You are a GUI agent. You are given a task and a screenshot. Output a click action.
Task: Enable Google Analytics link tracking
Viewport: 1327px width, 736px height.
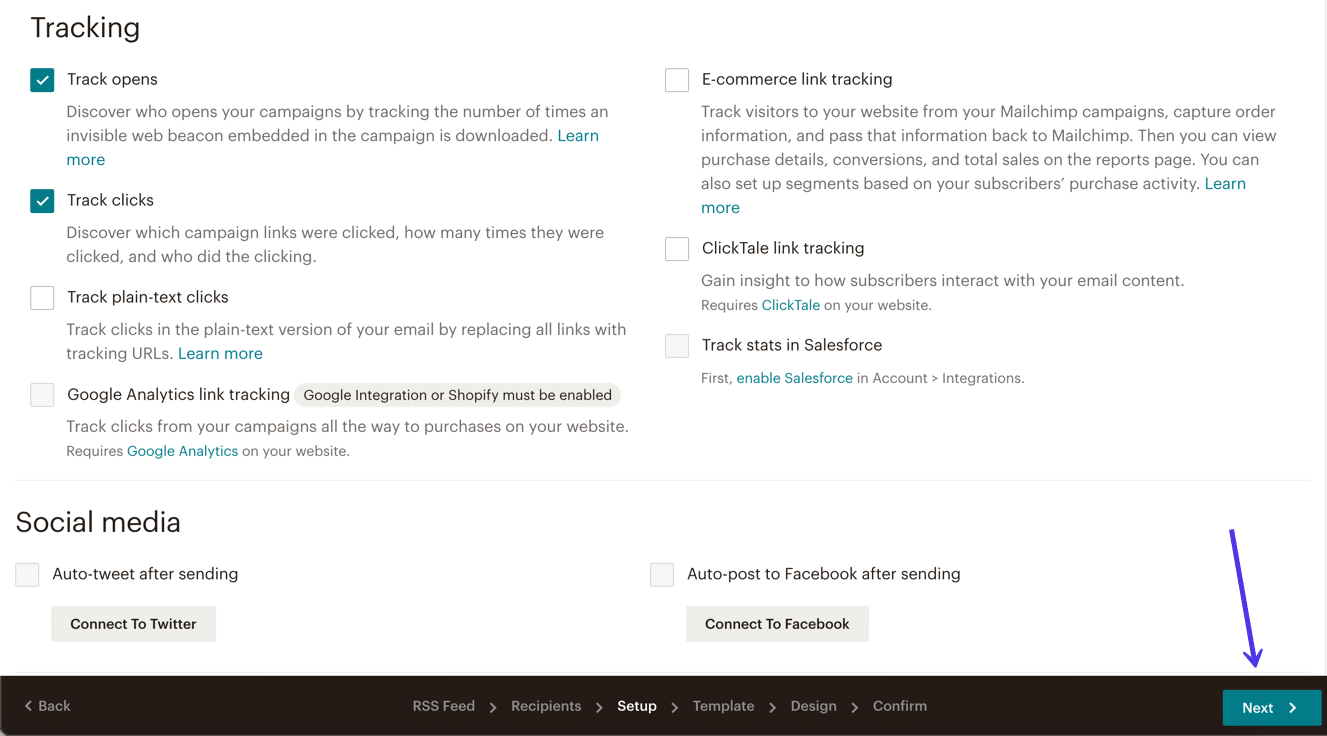coord(42,395)
